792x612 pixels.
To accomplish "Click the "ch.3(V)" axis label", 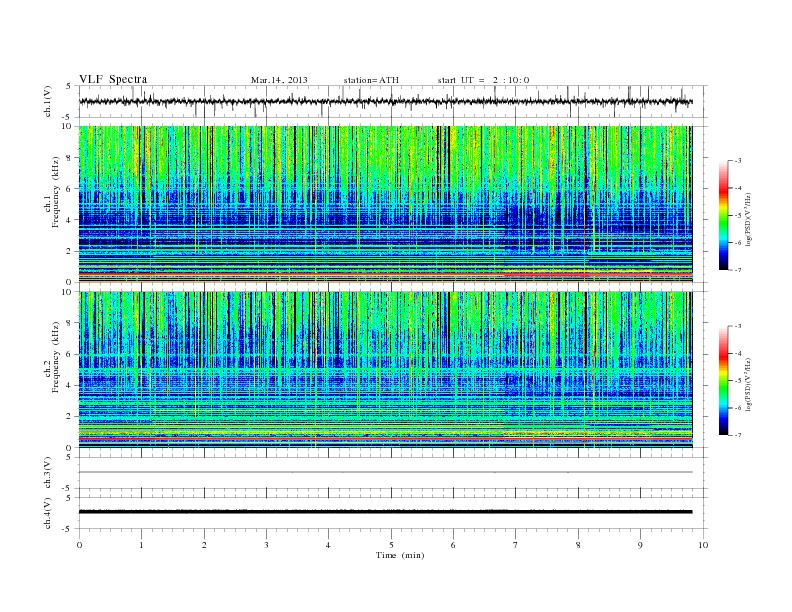I will pyautogui.click(x=48, y=473).
